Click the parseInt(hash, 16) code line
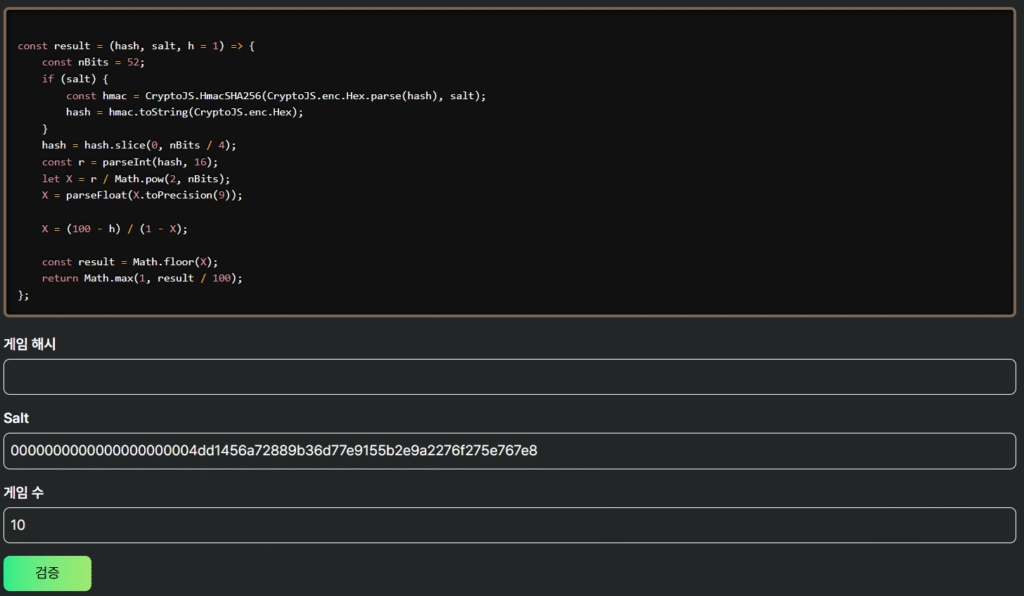Image resolution: width=1024 pixels, height=596 pixels. click(129, 162)
